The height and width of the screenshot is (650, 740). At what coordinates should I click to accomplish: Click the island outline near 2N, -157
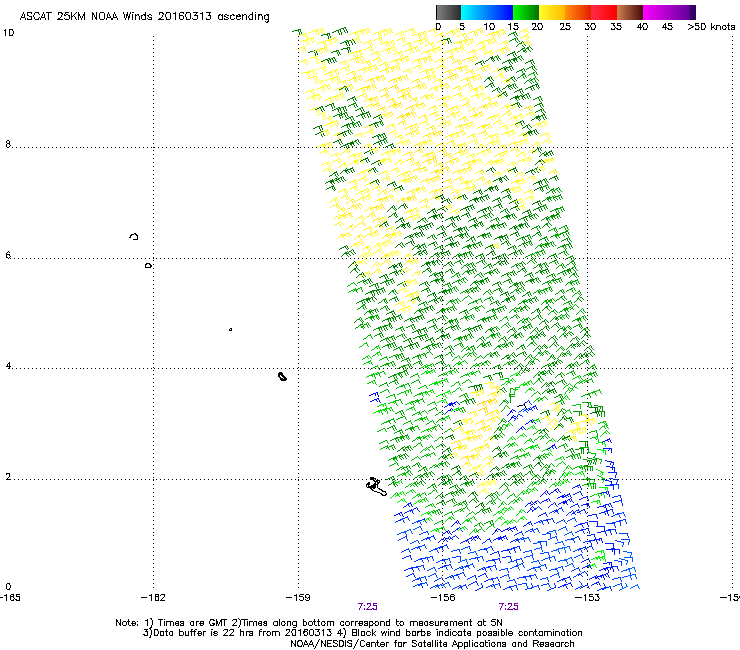click(x=376, y=486)
